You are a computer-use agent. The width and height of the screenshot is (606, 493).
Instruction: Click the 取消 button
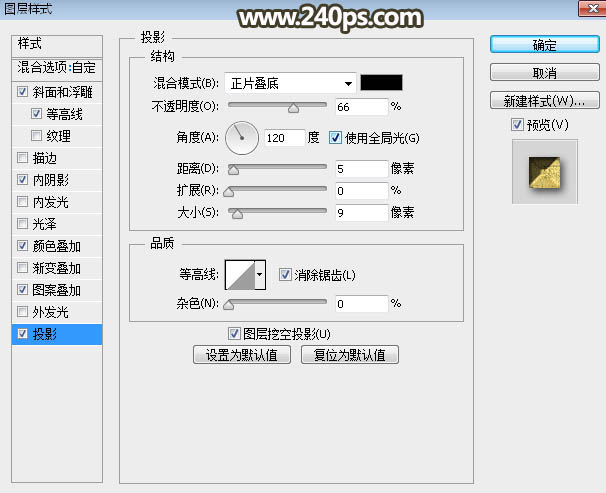point(545,73)
